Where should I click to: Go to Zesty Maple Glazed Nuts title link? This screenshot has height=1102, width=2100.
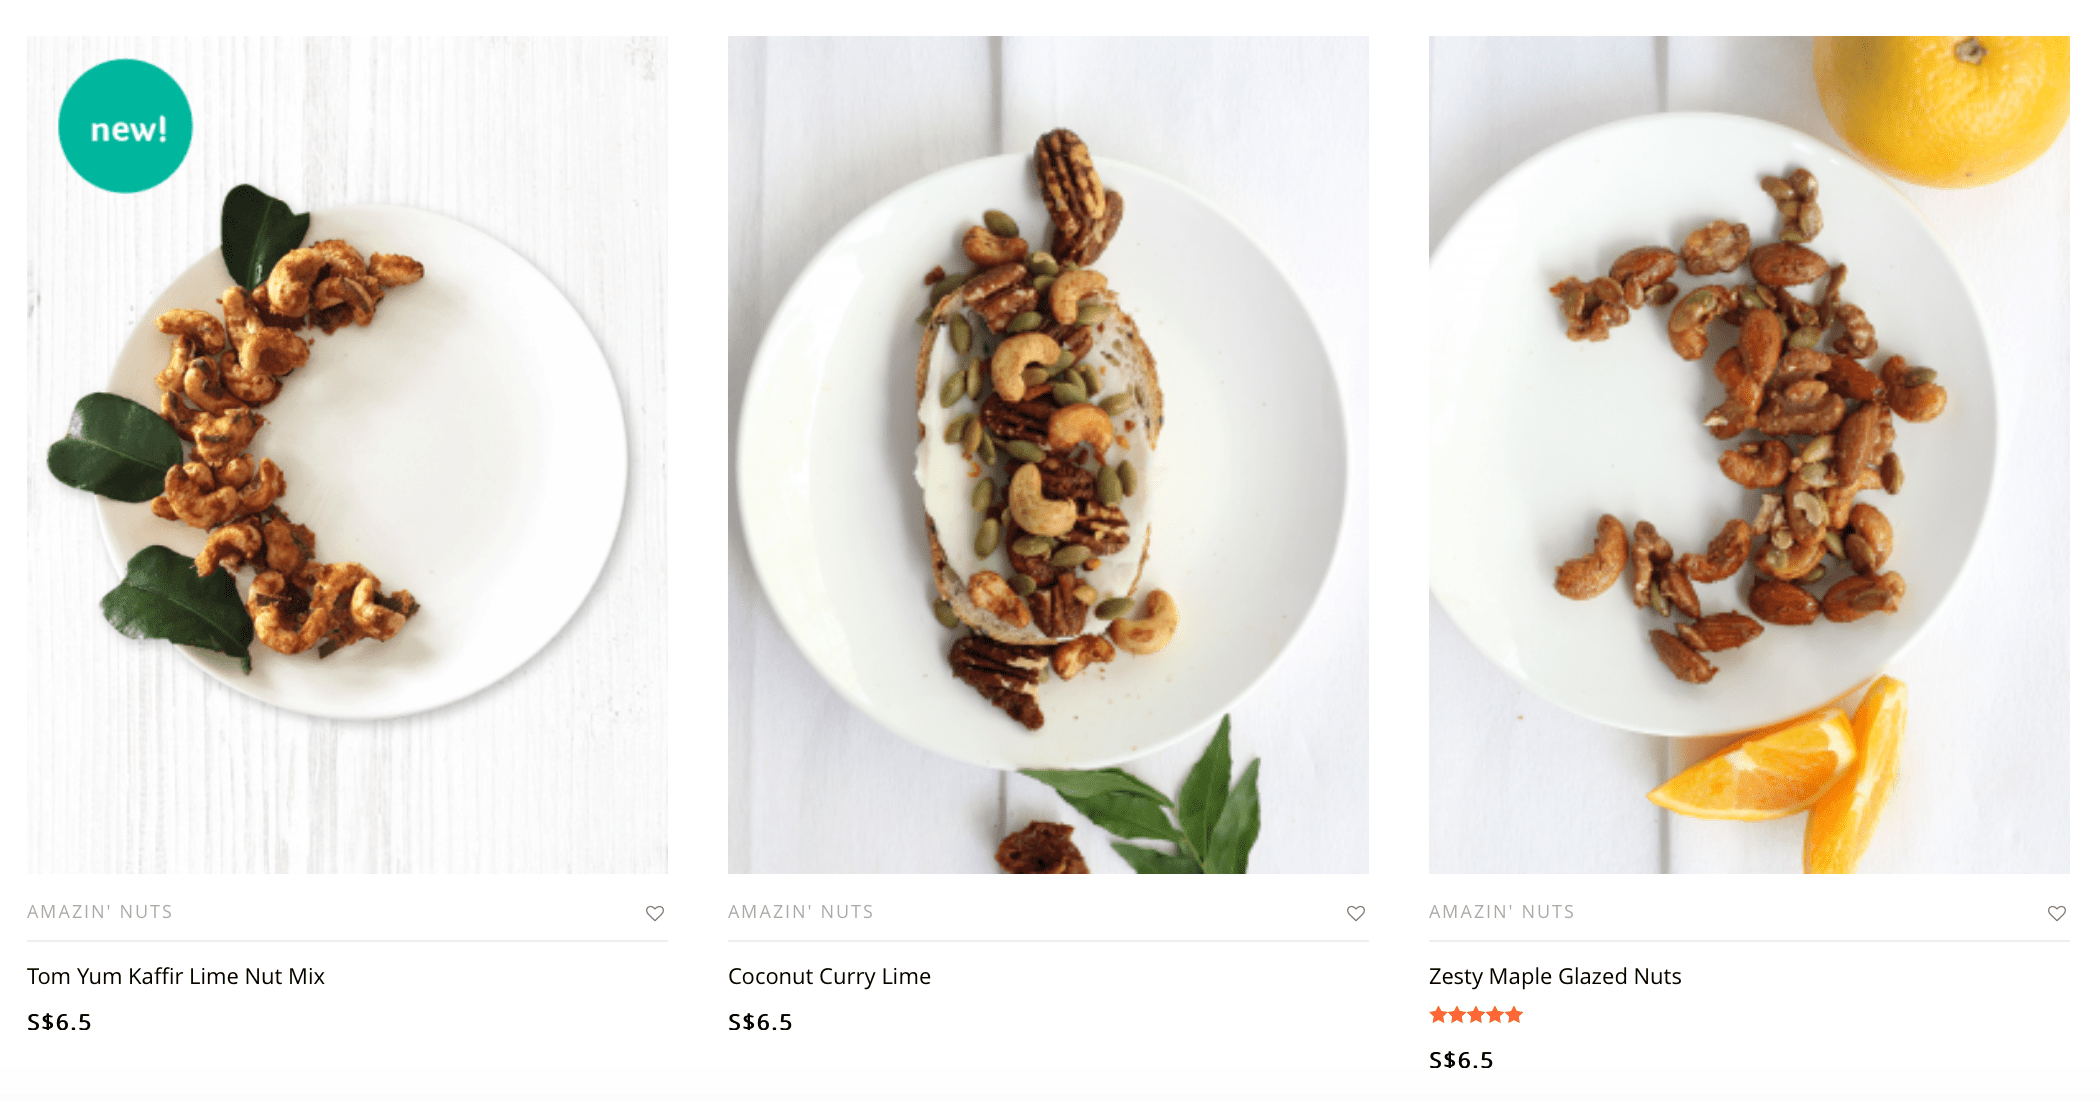(x=1555, y=976)
